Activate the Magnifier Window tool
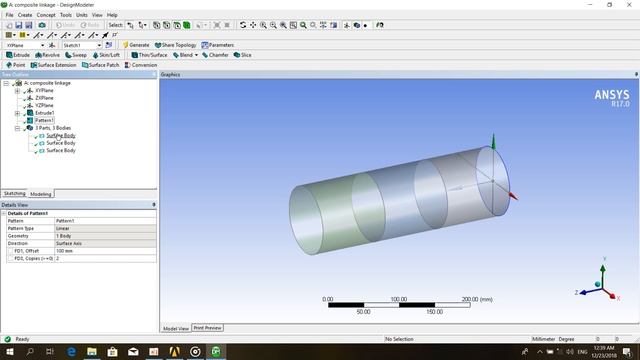This screenshot has width=640, height=360. click(293, 25)
